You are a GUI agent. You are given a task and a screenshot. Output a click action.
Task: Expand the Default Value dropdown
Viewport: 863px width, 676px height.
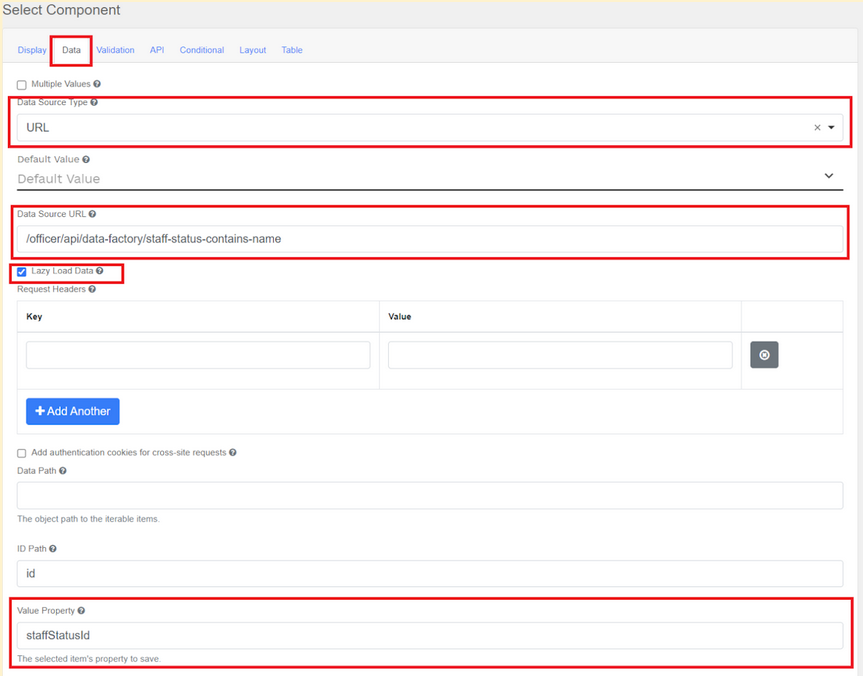[x=828, y=177]
